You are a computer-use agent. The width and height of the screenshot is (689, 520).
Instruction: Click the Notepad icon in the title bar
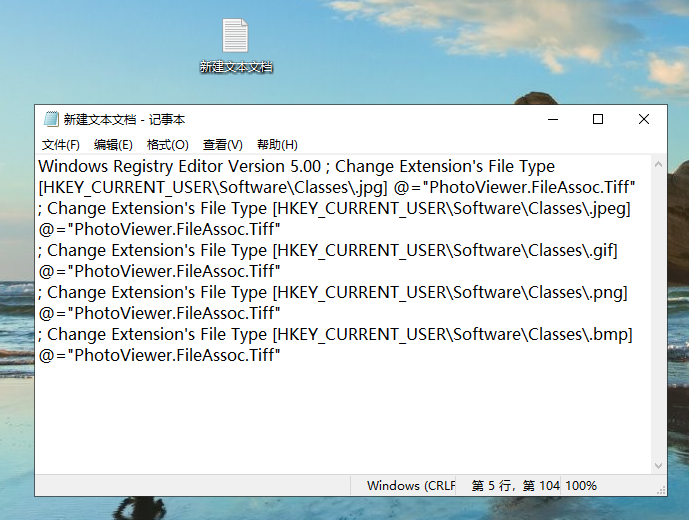[51, 119]
